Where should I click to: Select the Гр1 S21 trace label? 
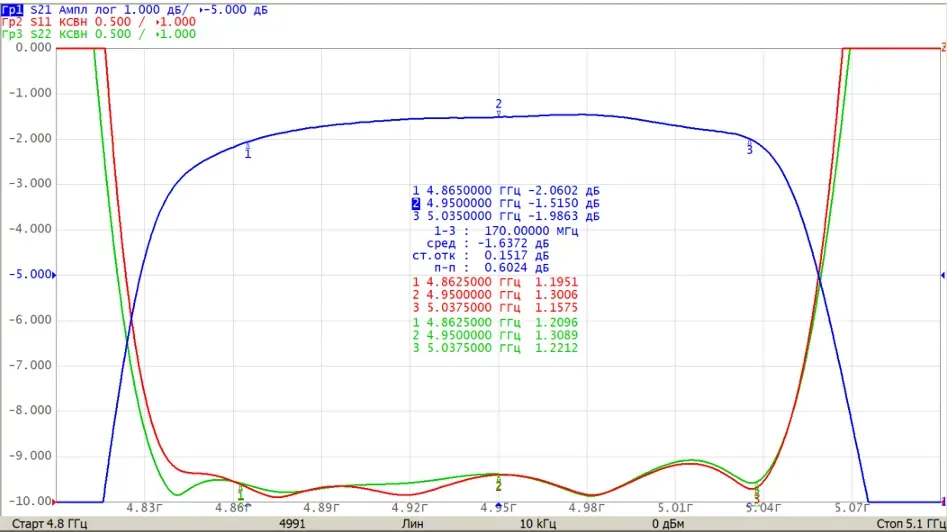(x=135, y=10)
